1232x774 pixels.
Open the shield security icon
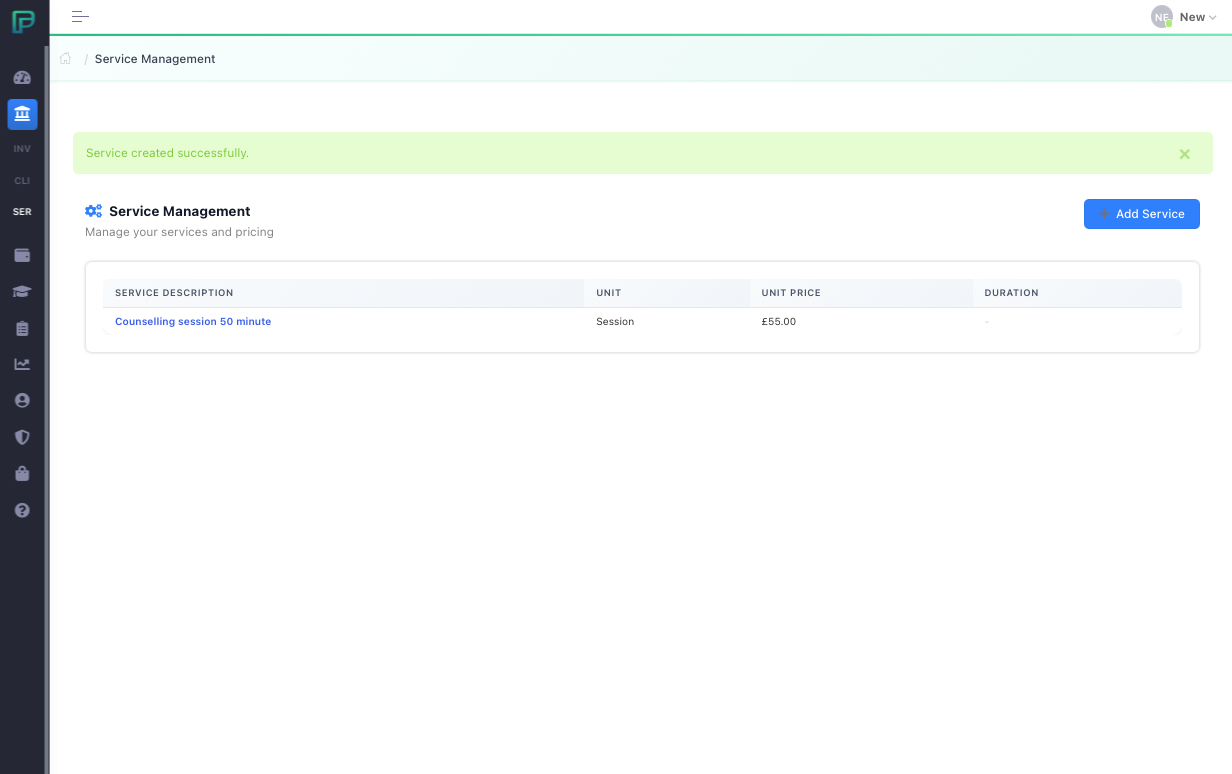22,437
